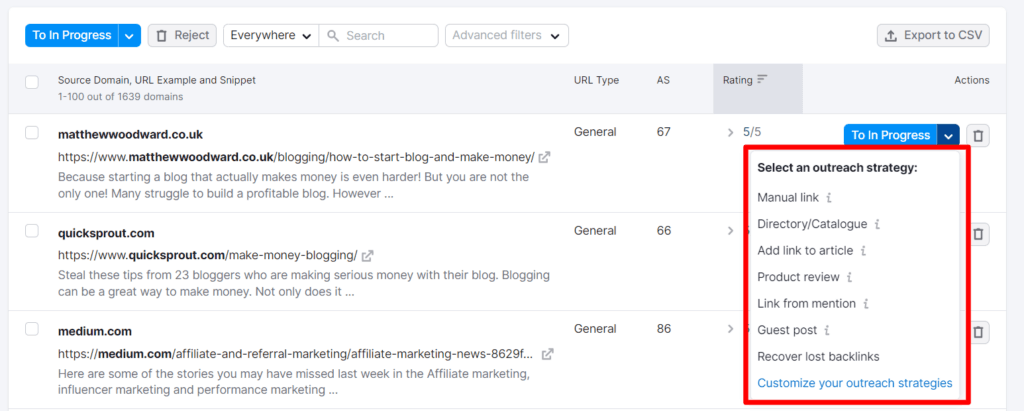Click info icon next to Guest post
1024x411 pixels.
(827, 330)
